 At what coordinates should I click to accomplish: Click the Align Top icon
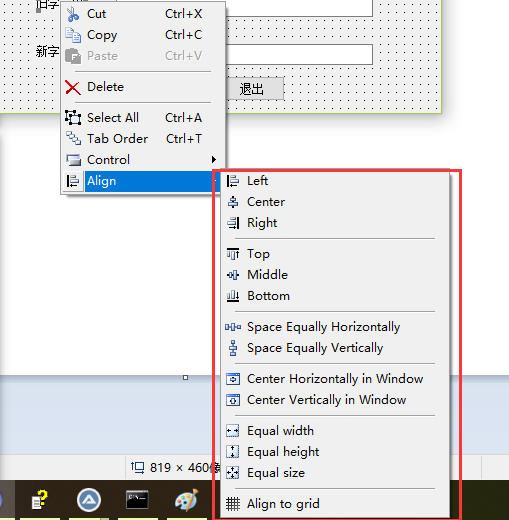[233, 254]
